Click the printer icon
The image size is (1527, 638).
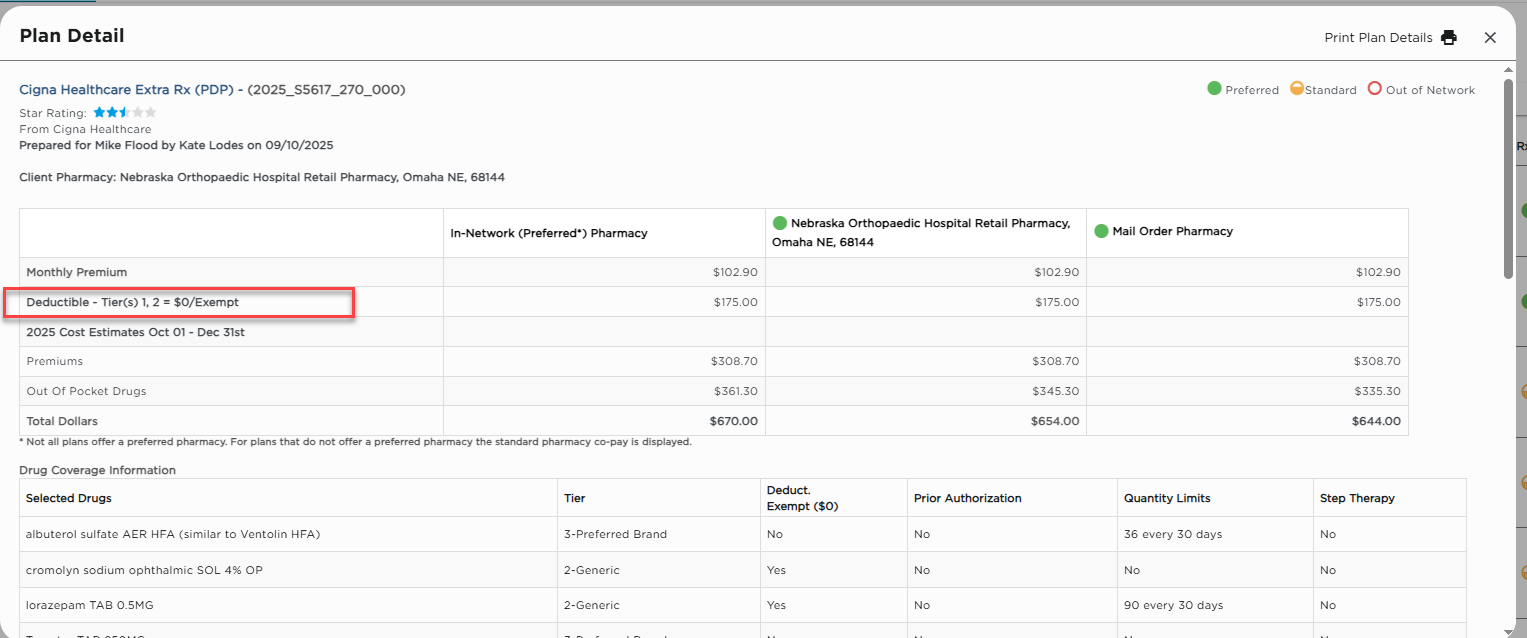click(1449, 38)
